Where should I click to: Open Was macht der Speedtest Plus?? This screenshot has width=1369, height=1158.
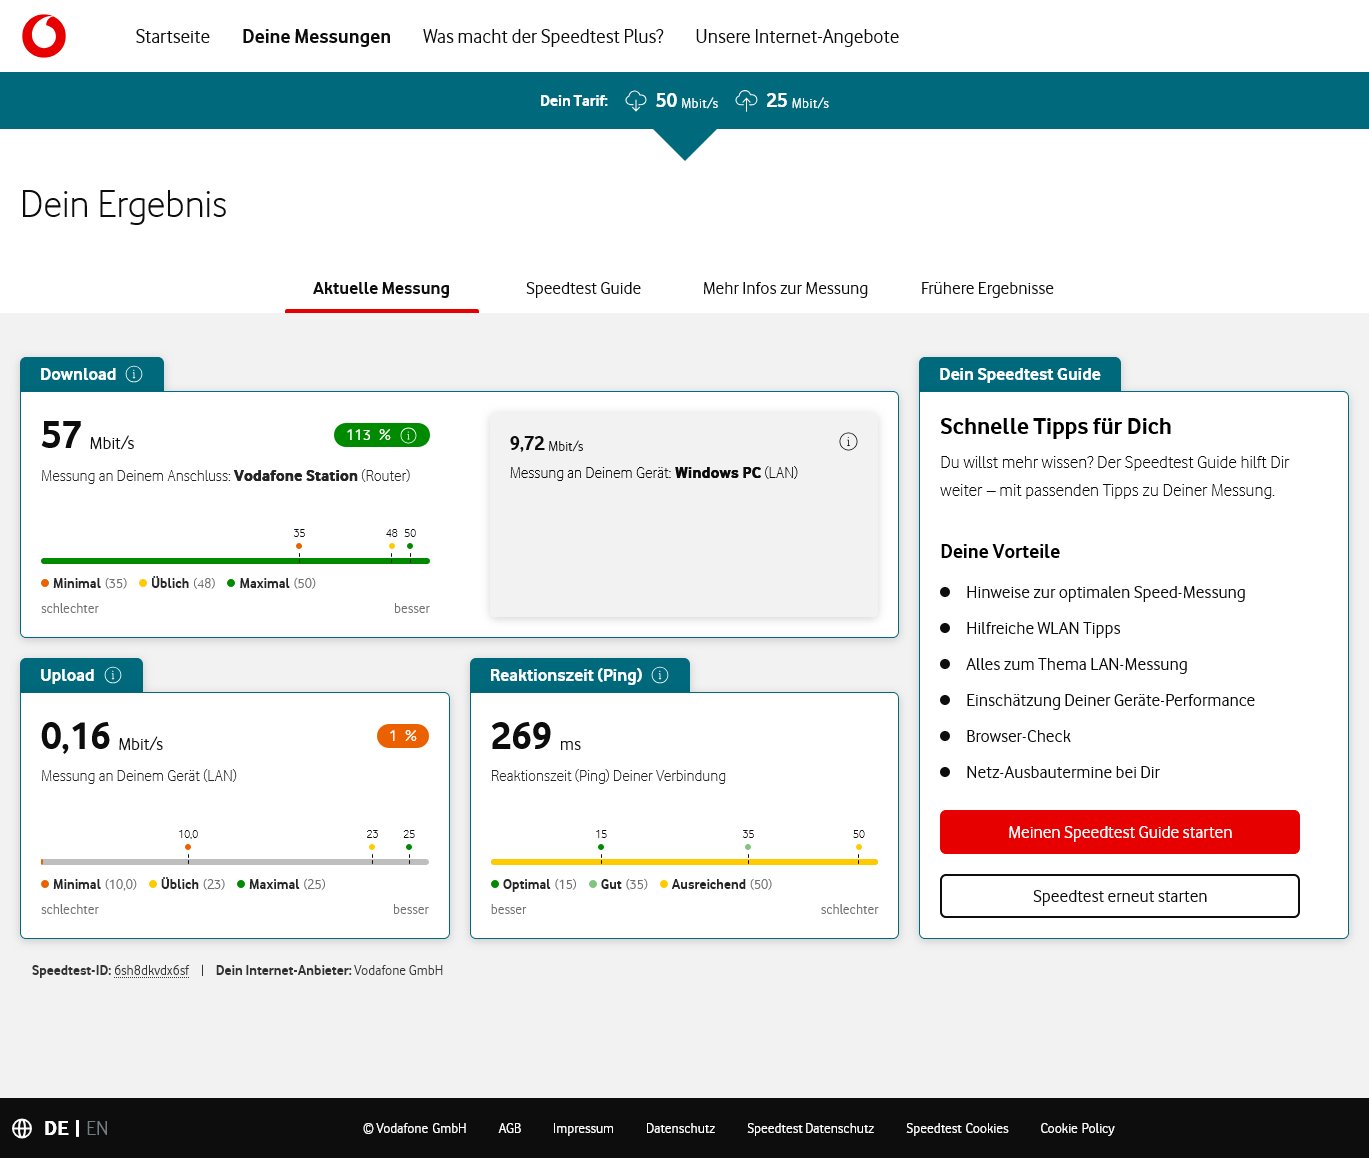pos(543,37)
